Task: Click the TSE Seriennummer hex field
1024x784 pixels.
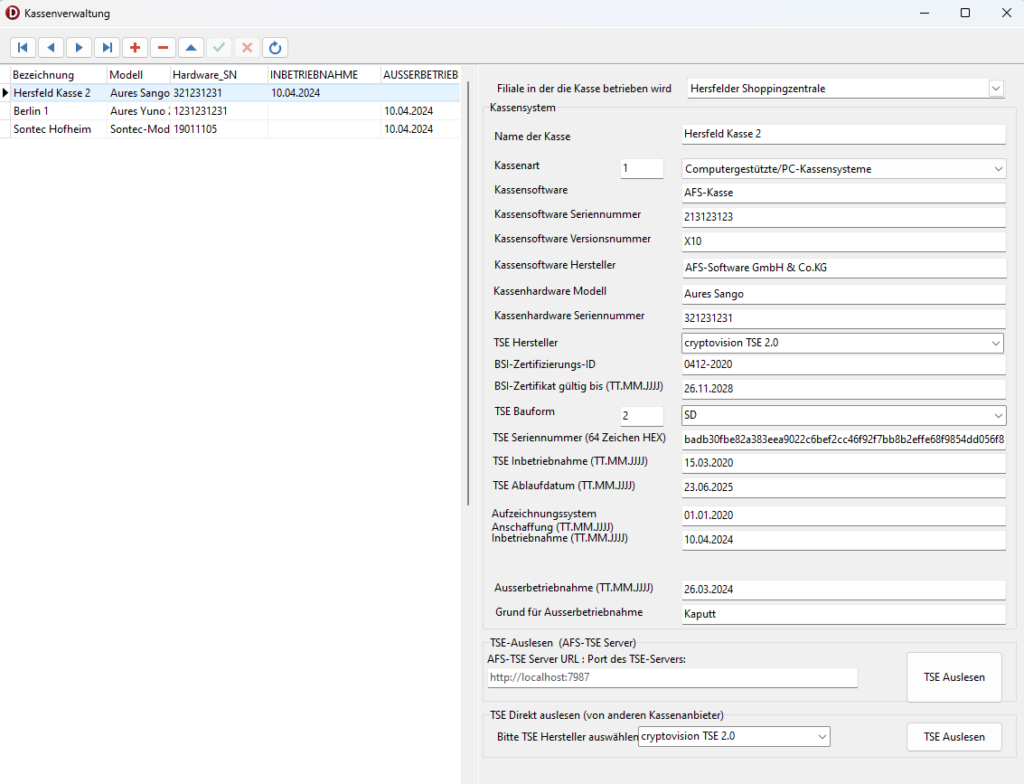Action: point(843,440)
